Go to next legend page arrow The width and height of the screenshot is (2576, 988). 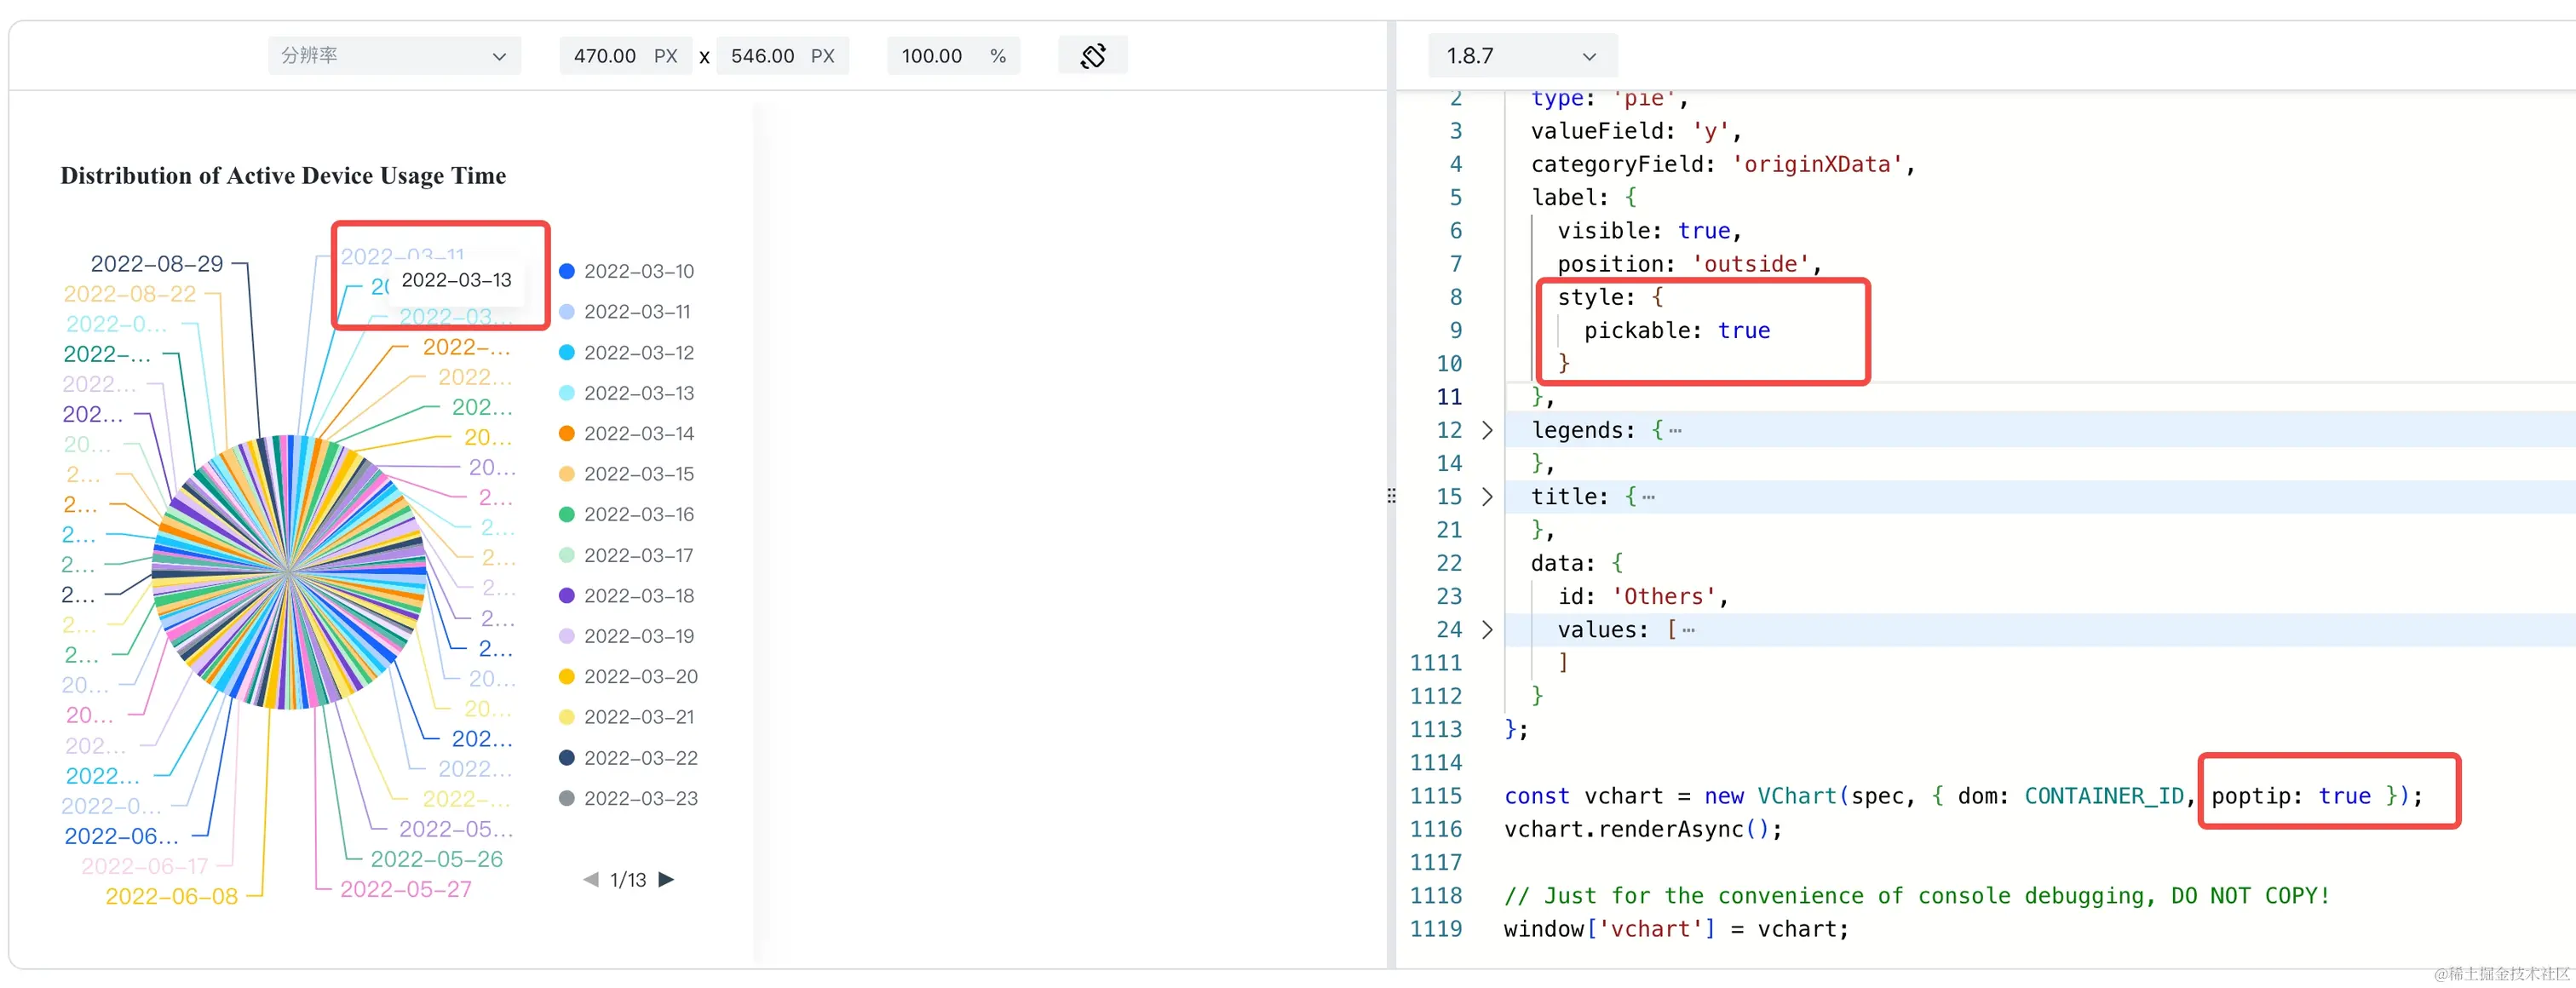667,879
